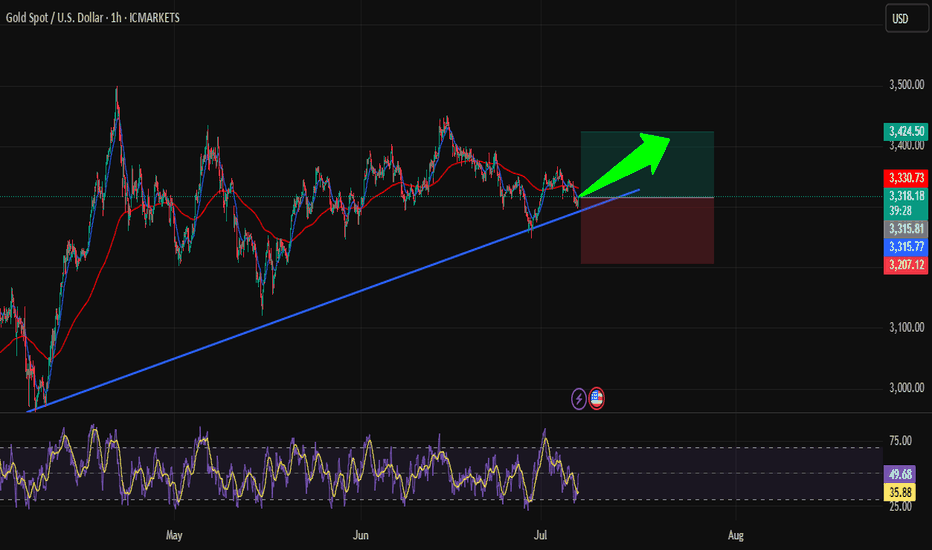Image resolution: width=932 pixels, height=550 pixels.
Task: Click the US flag economic event icon
Action: point(597,399)
